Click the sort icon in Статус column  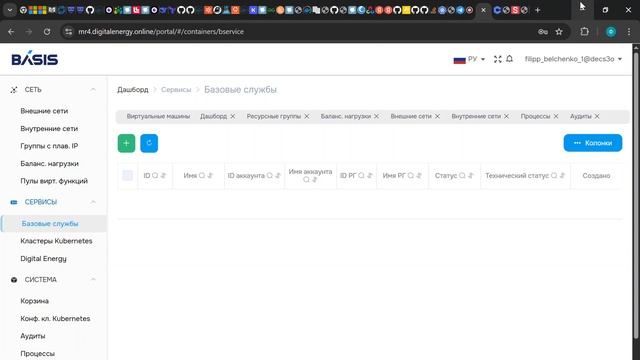pos(470,176)
